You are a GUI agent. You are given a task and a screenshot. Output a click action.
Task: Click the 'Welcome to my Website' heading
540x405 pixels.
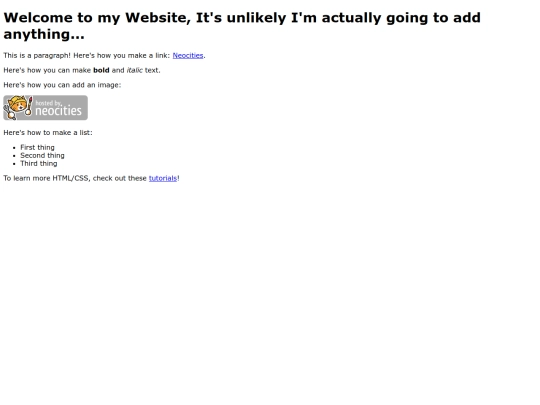click(x=97, y=18)
